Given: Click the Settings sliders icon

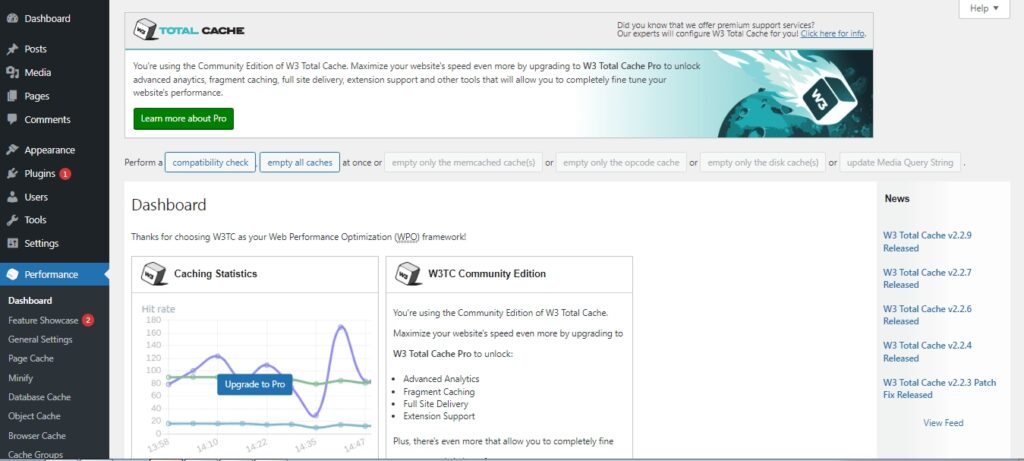Looking at the screenshot, I should [12, 244].
